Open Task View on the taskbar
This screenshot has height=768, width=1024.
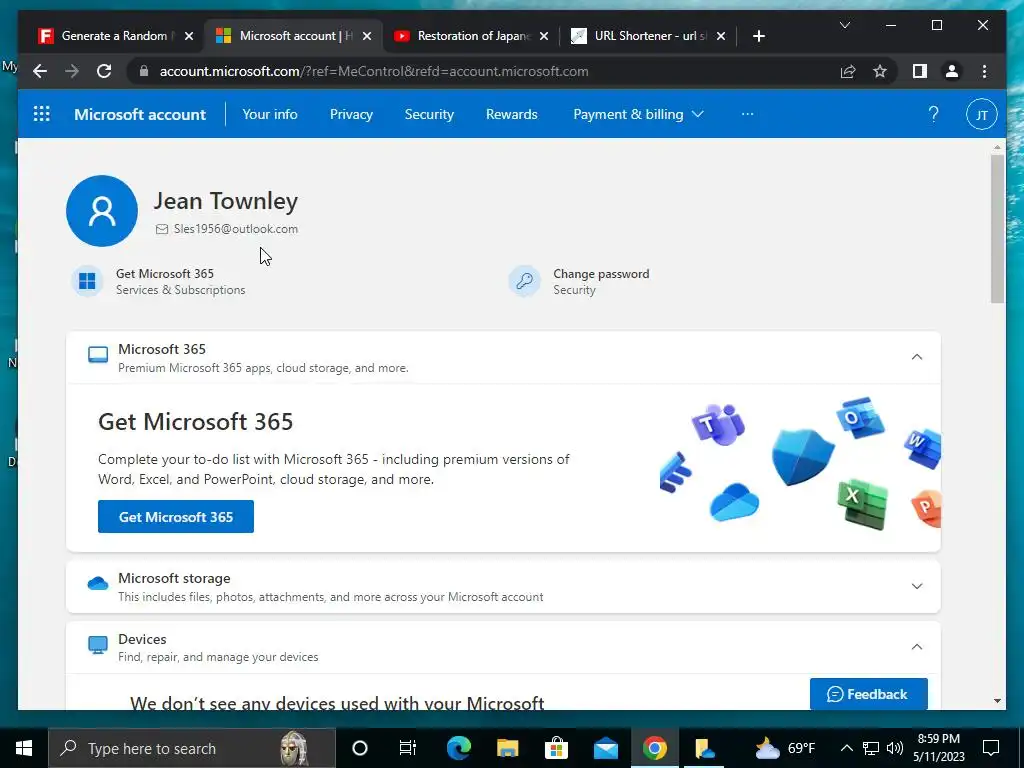408,748
